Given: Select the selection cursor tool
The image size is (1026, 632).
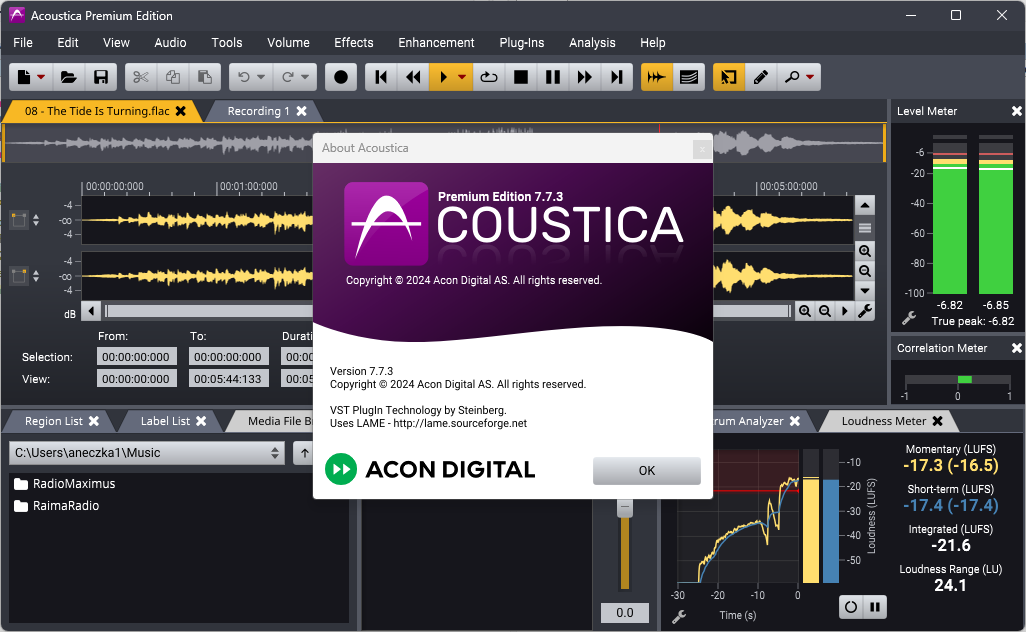Looking at the screenshot, I should 728,77.
